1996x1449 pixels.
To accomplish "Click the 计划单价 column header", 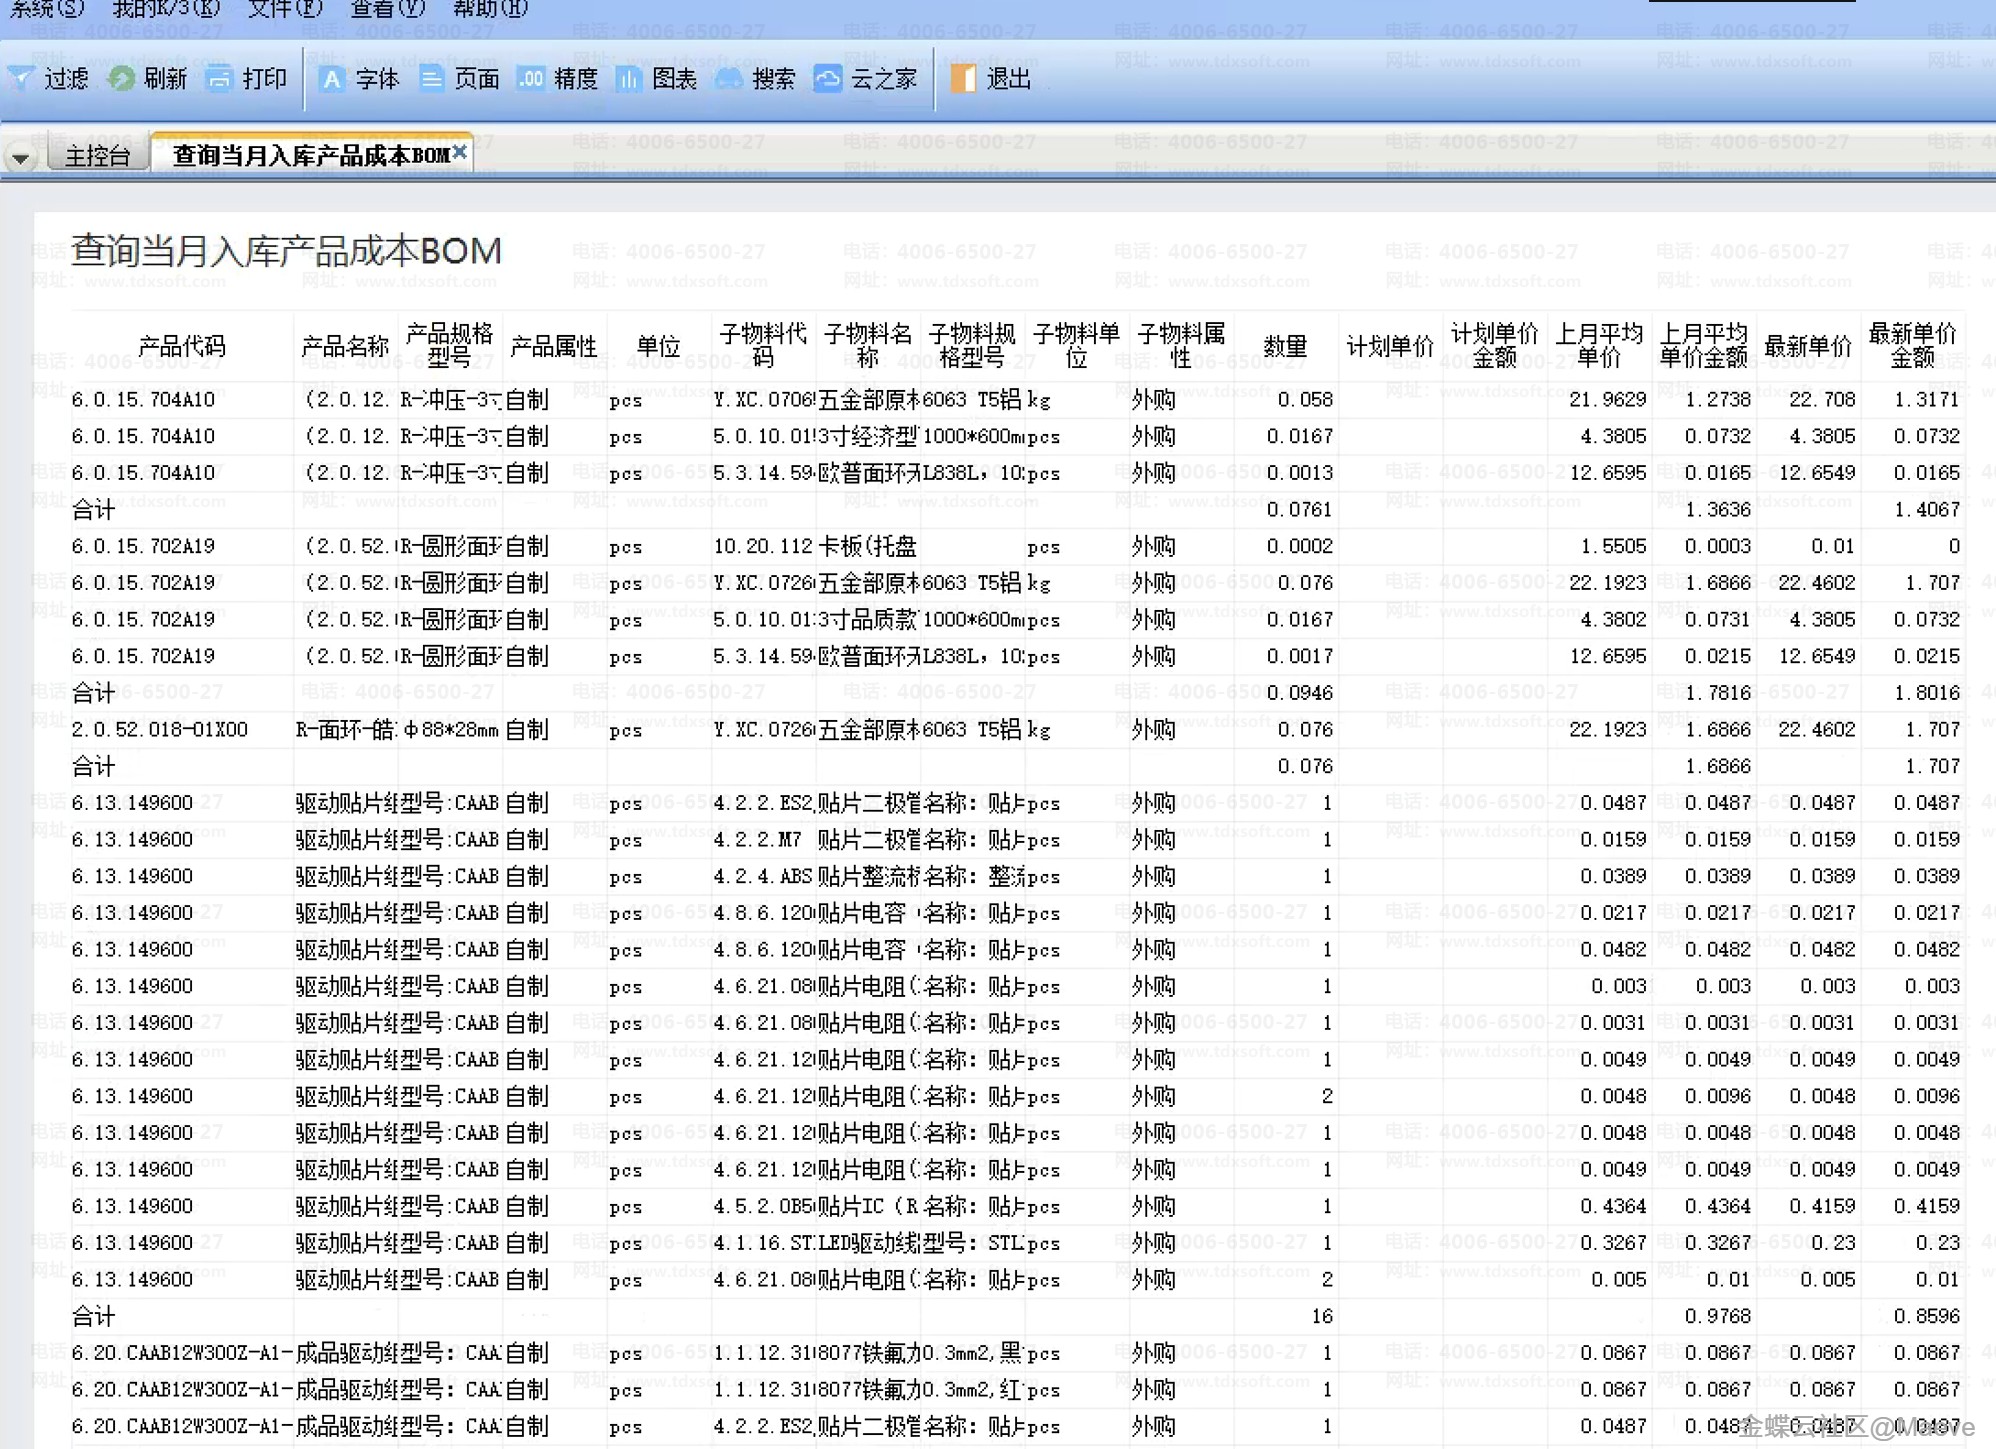I will [1390, 346].
